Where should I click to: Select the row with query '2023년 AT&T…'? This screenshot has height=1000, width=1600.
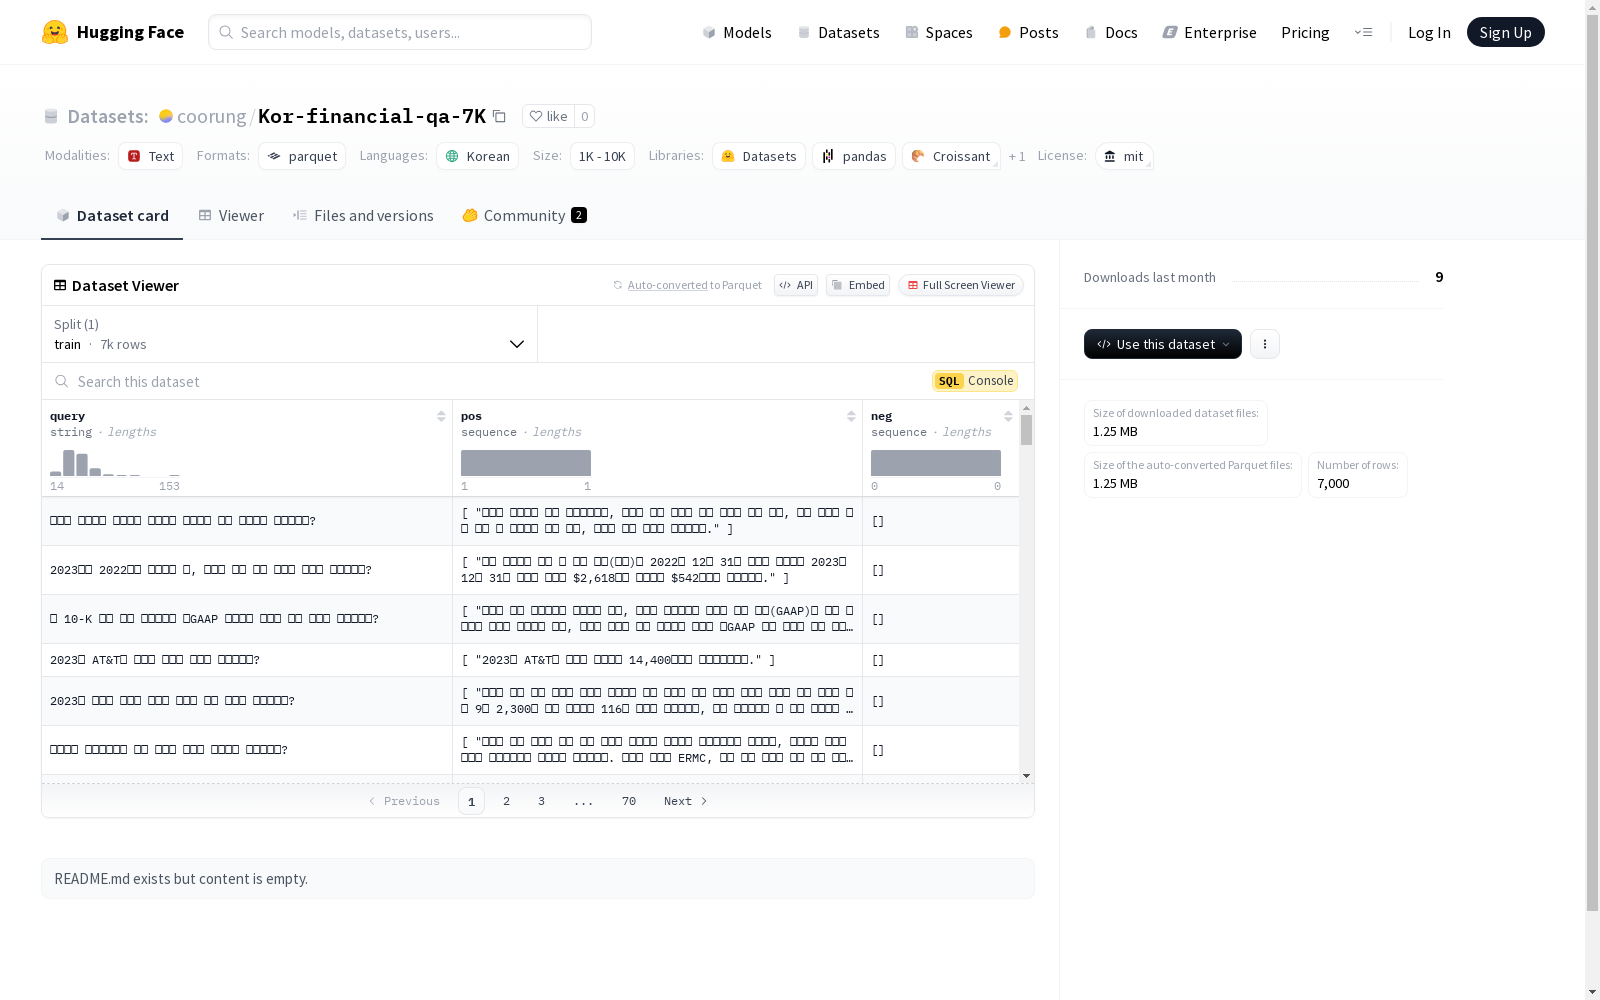[530, 660]
